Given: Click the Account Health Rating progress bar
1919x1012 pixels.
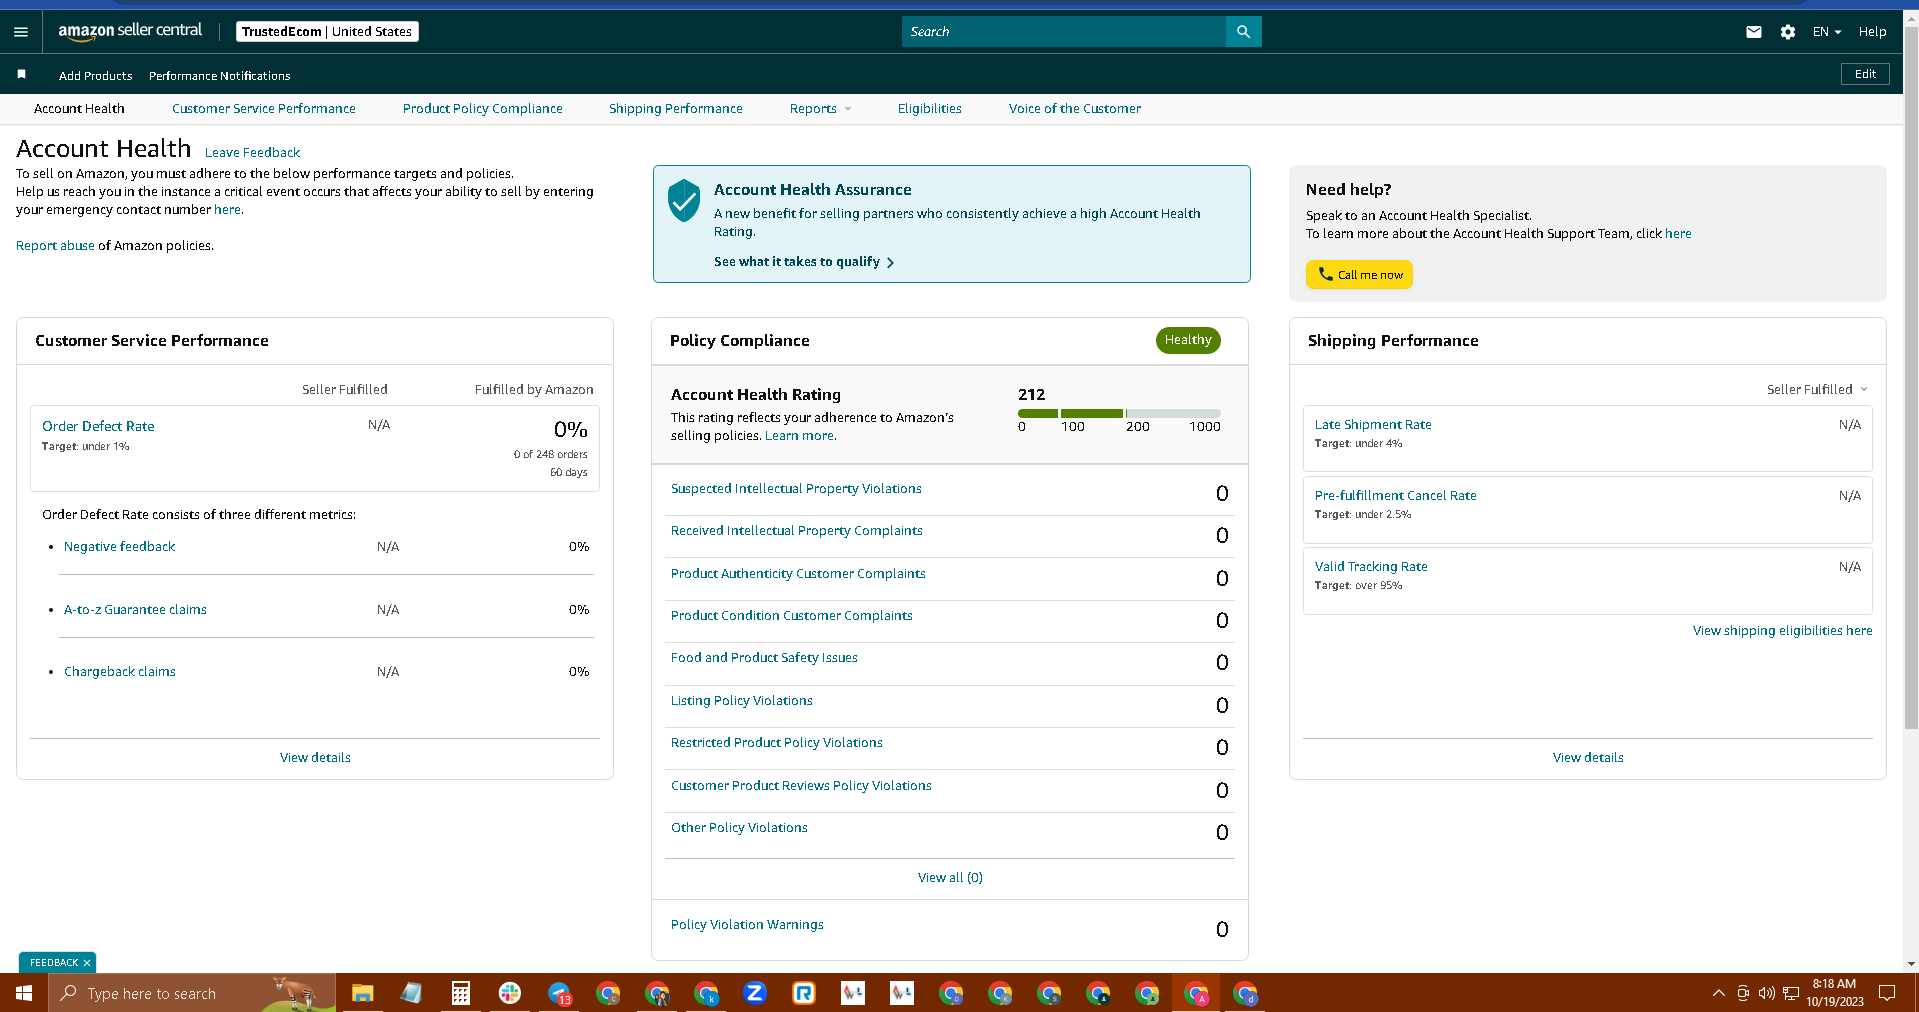Looking at the screenshot, I should click(1119, 413).
